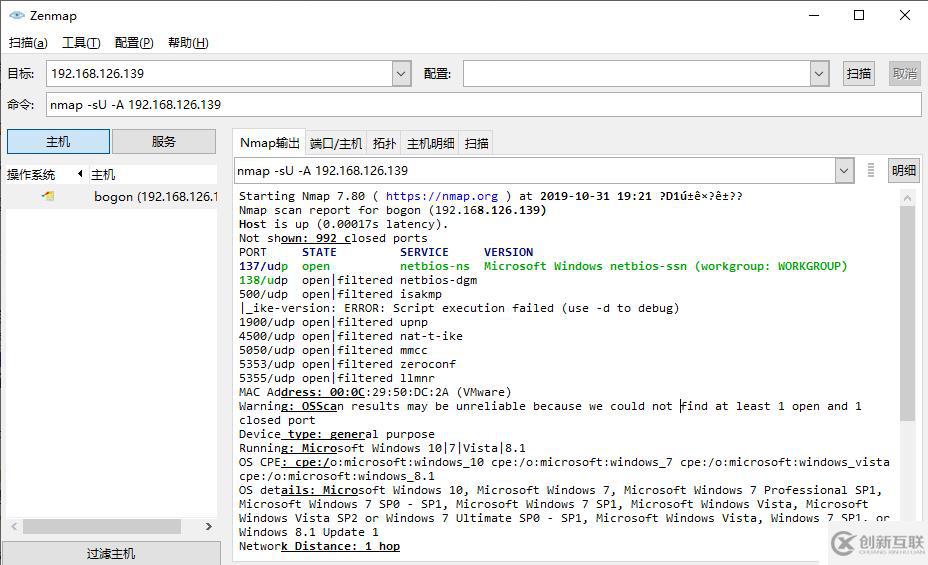
Task: Click the host list scroll right arrow
Action: tap(208, 526)
